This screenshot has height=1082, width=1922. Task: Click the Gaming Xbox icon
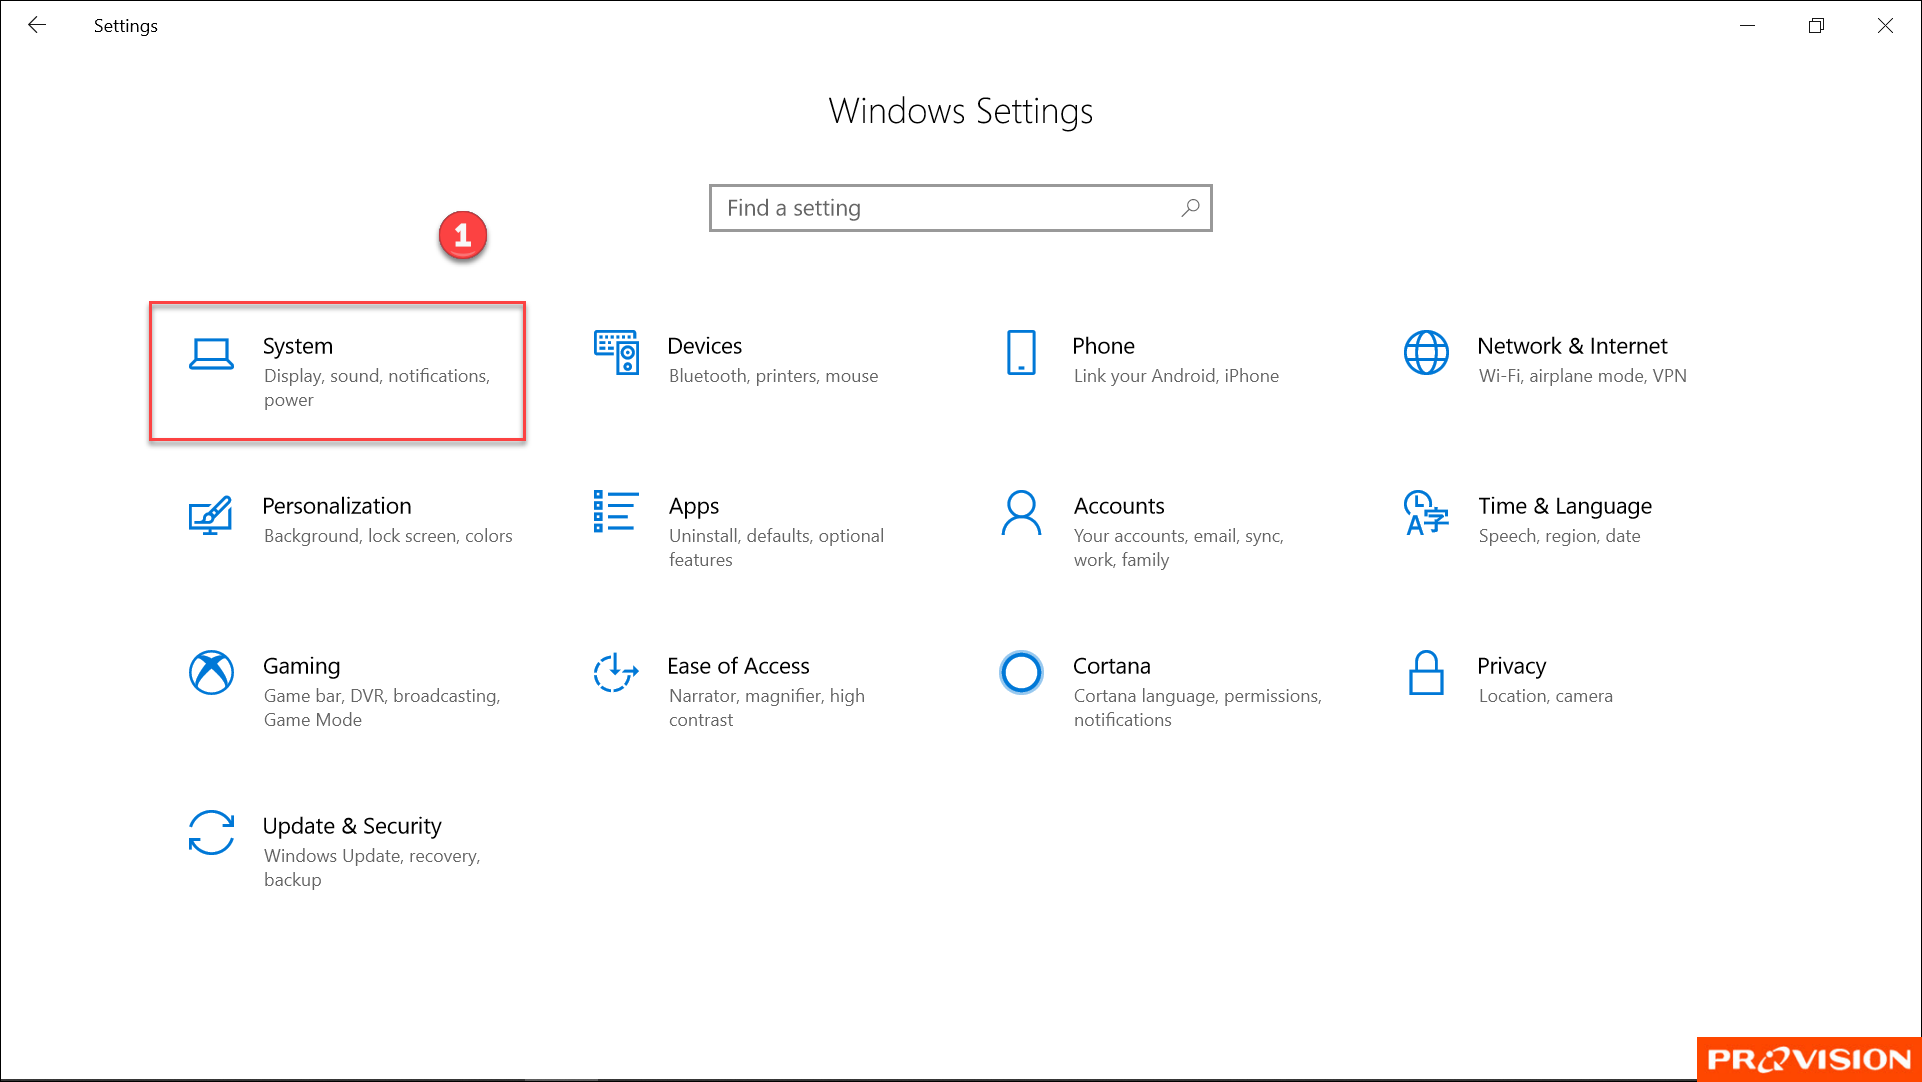[212, 672]
